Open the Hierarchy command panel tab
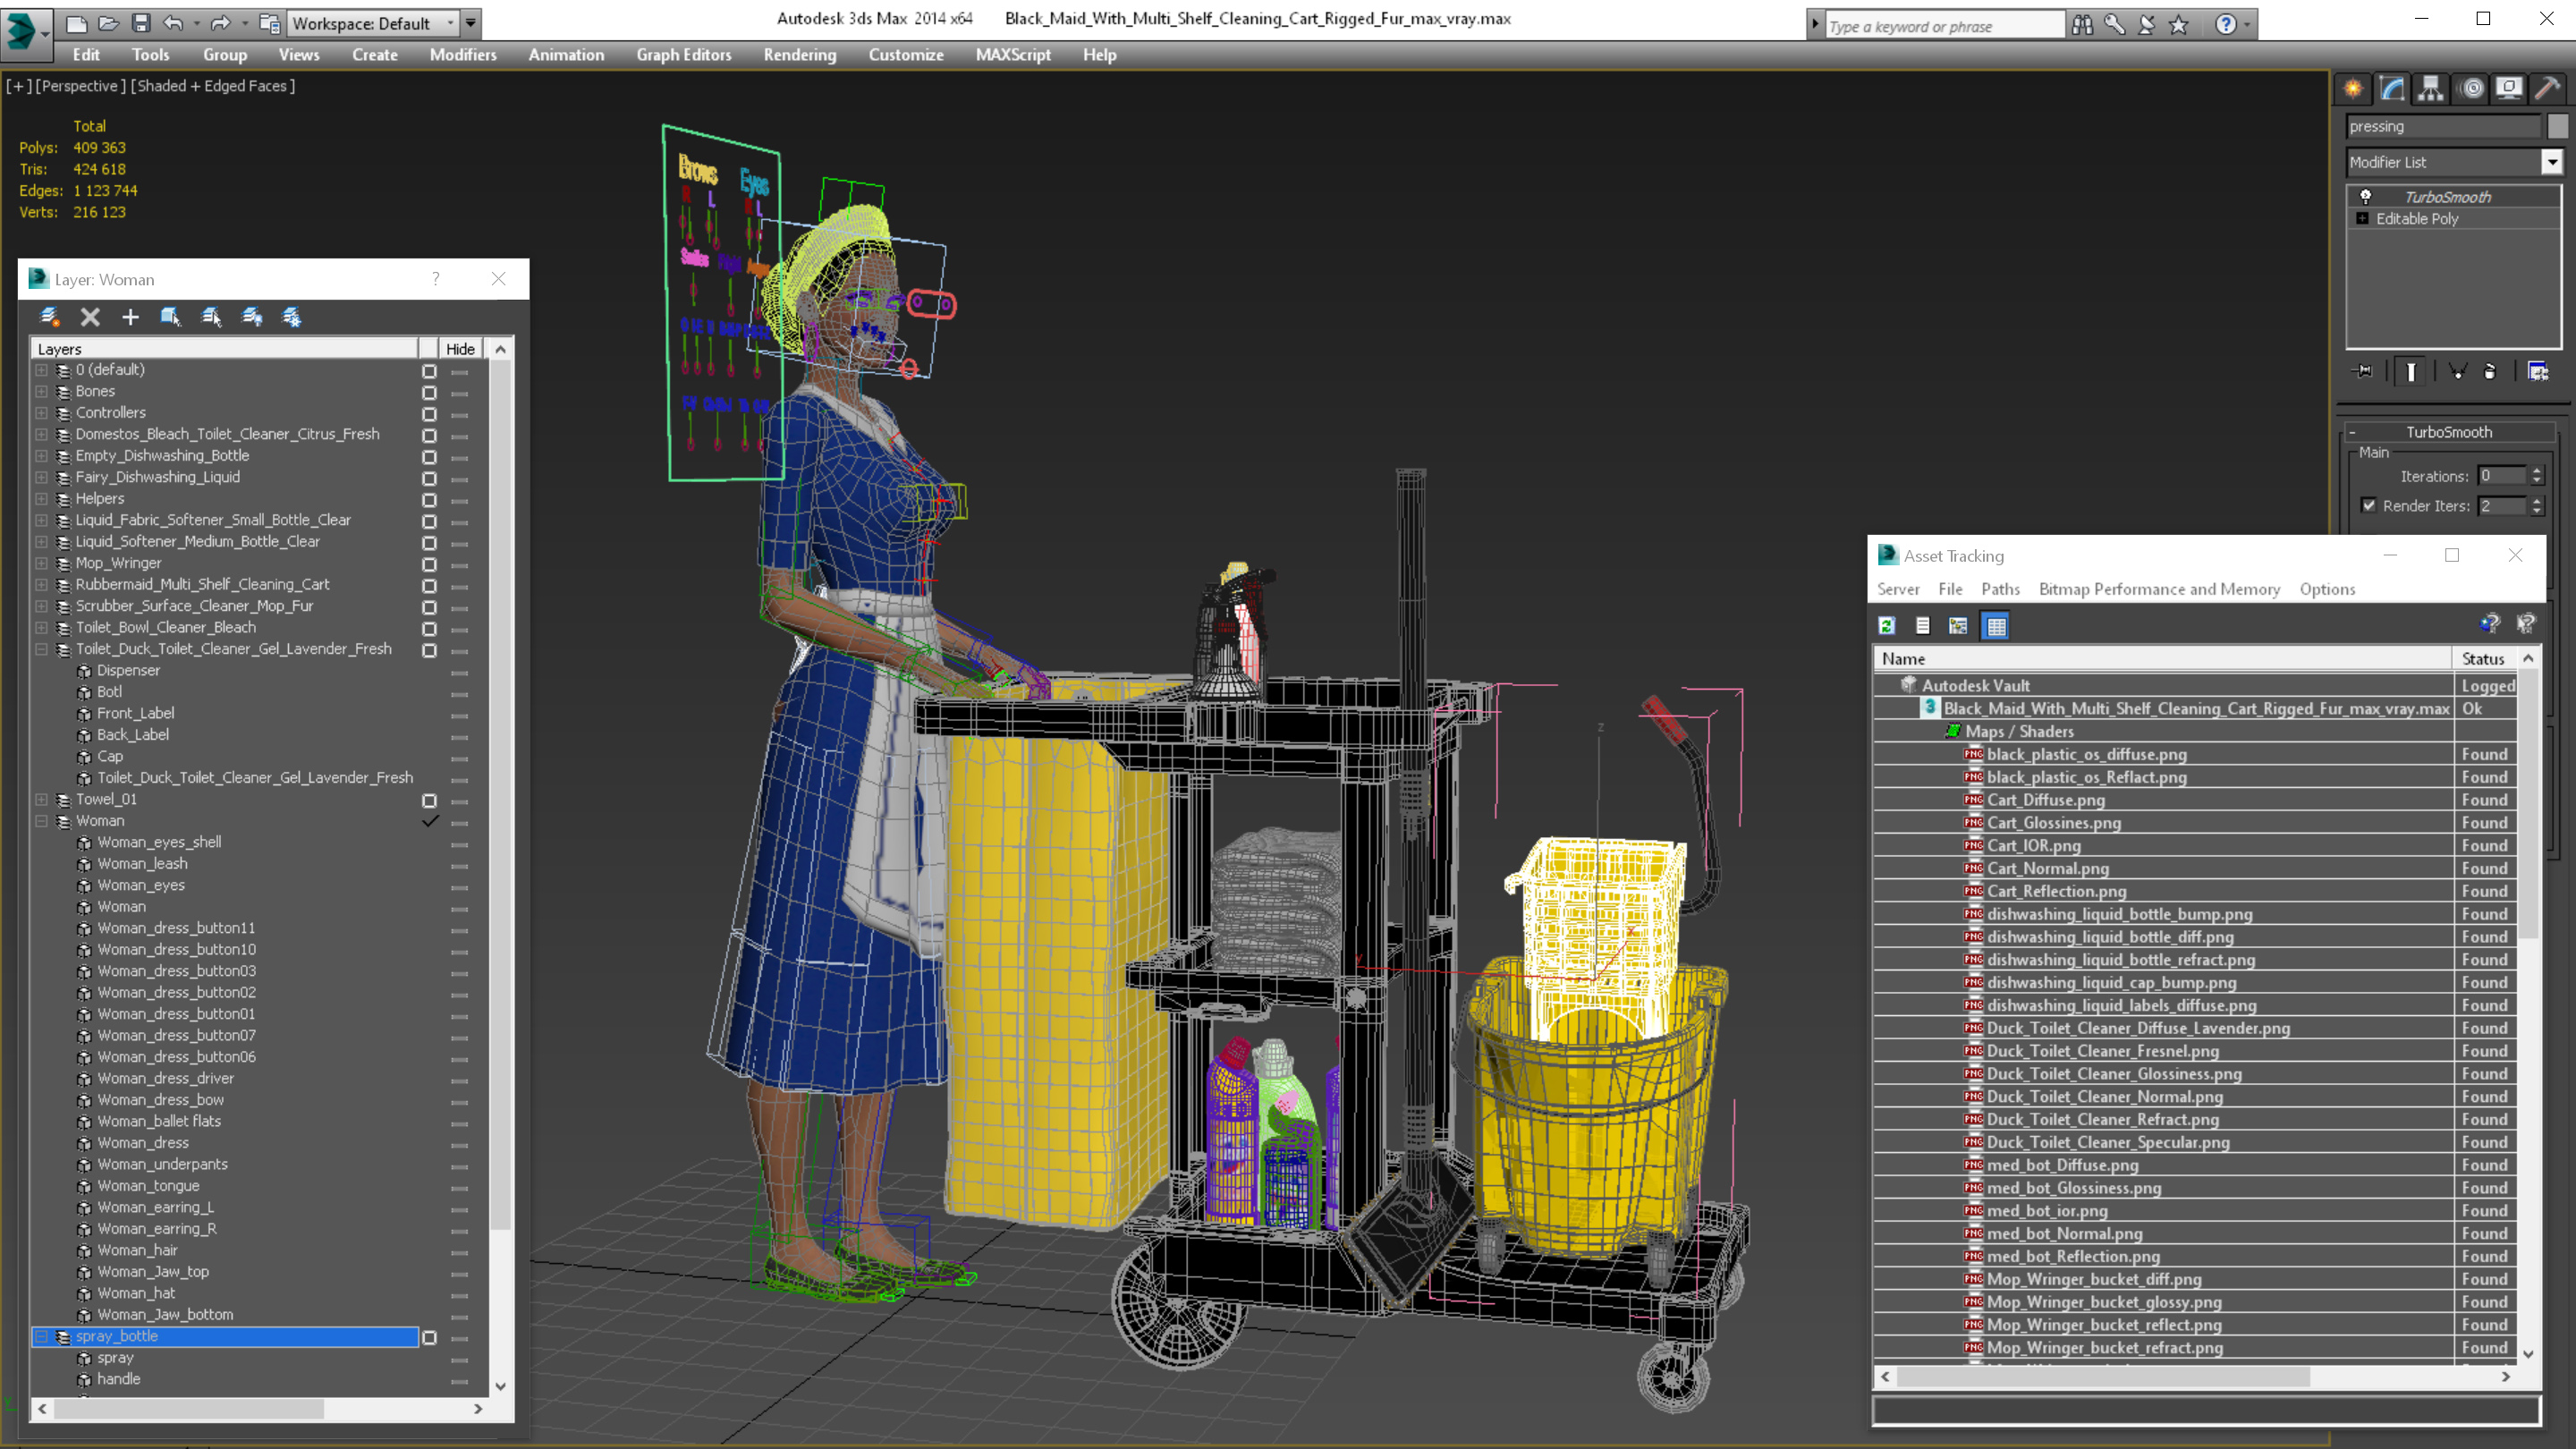2576x1449 pixels. [x=2431, y=89]
